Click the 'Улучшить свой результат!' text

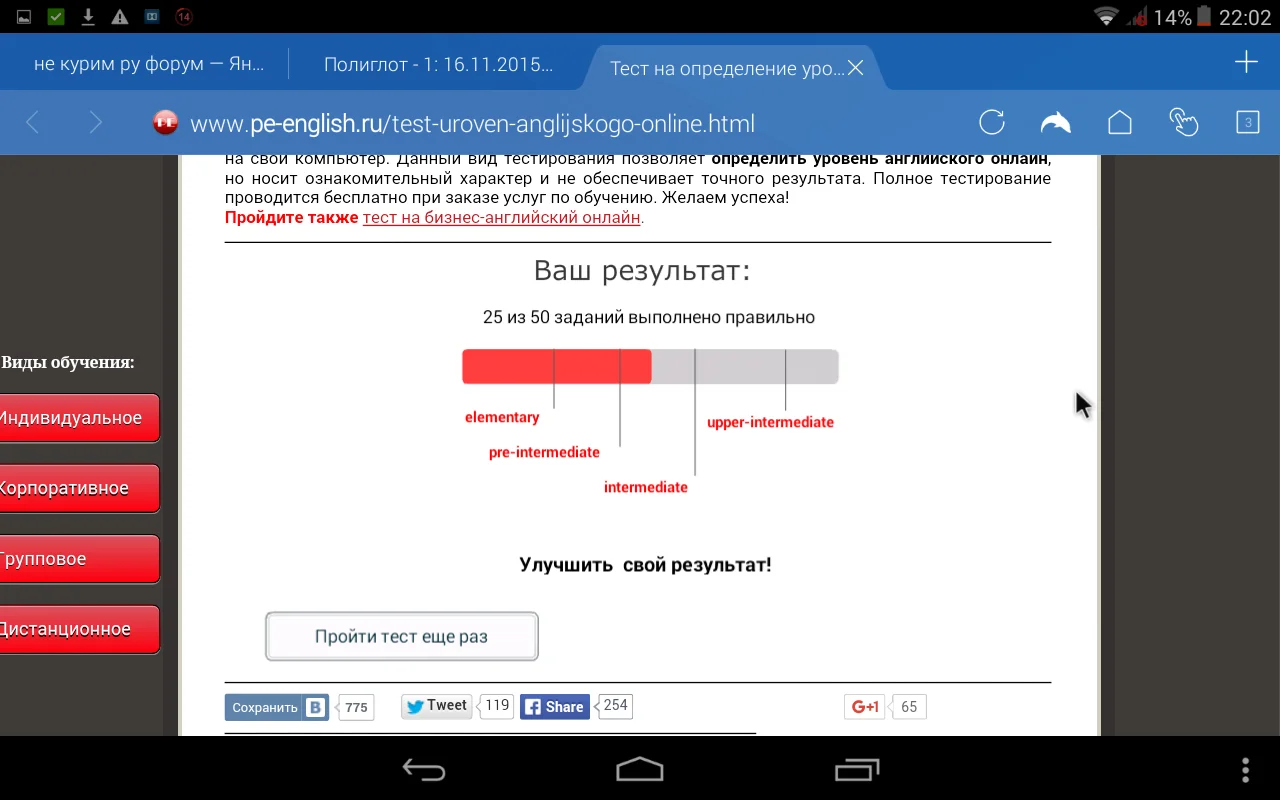point(645,565)
